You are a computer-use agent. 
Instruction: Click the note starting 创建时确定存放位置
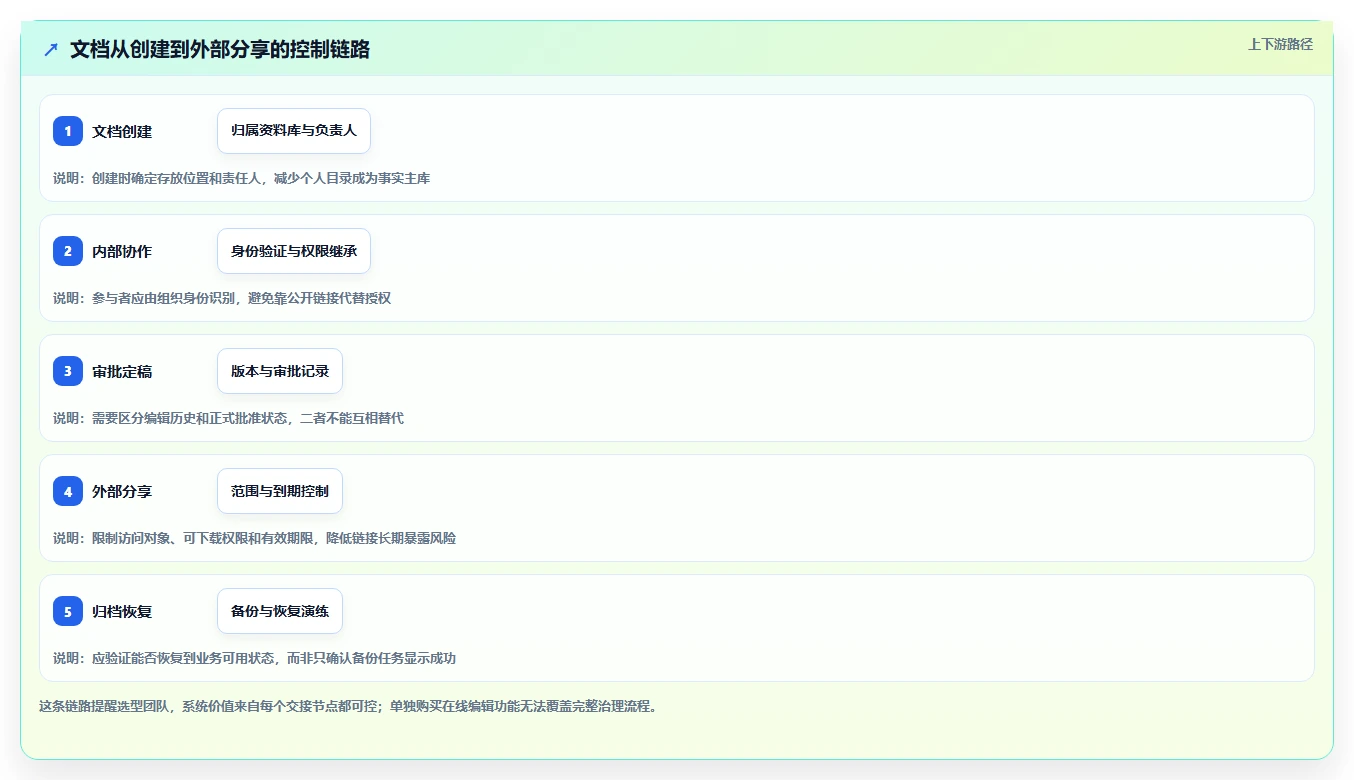[242, 178]
